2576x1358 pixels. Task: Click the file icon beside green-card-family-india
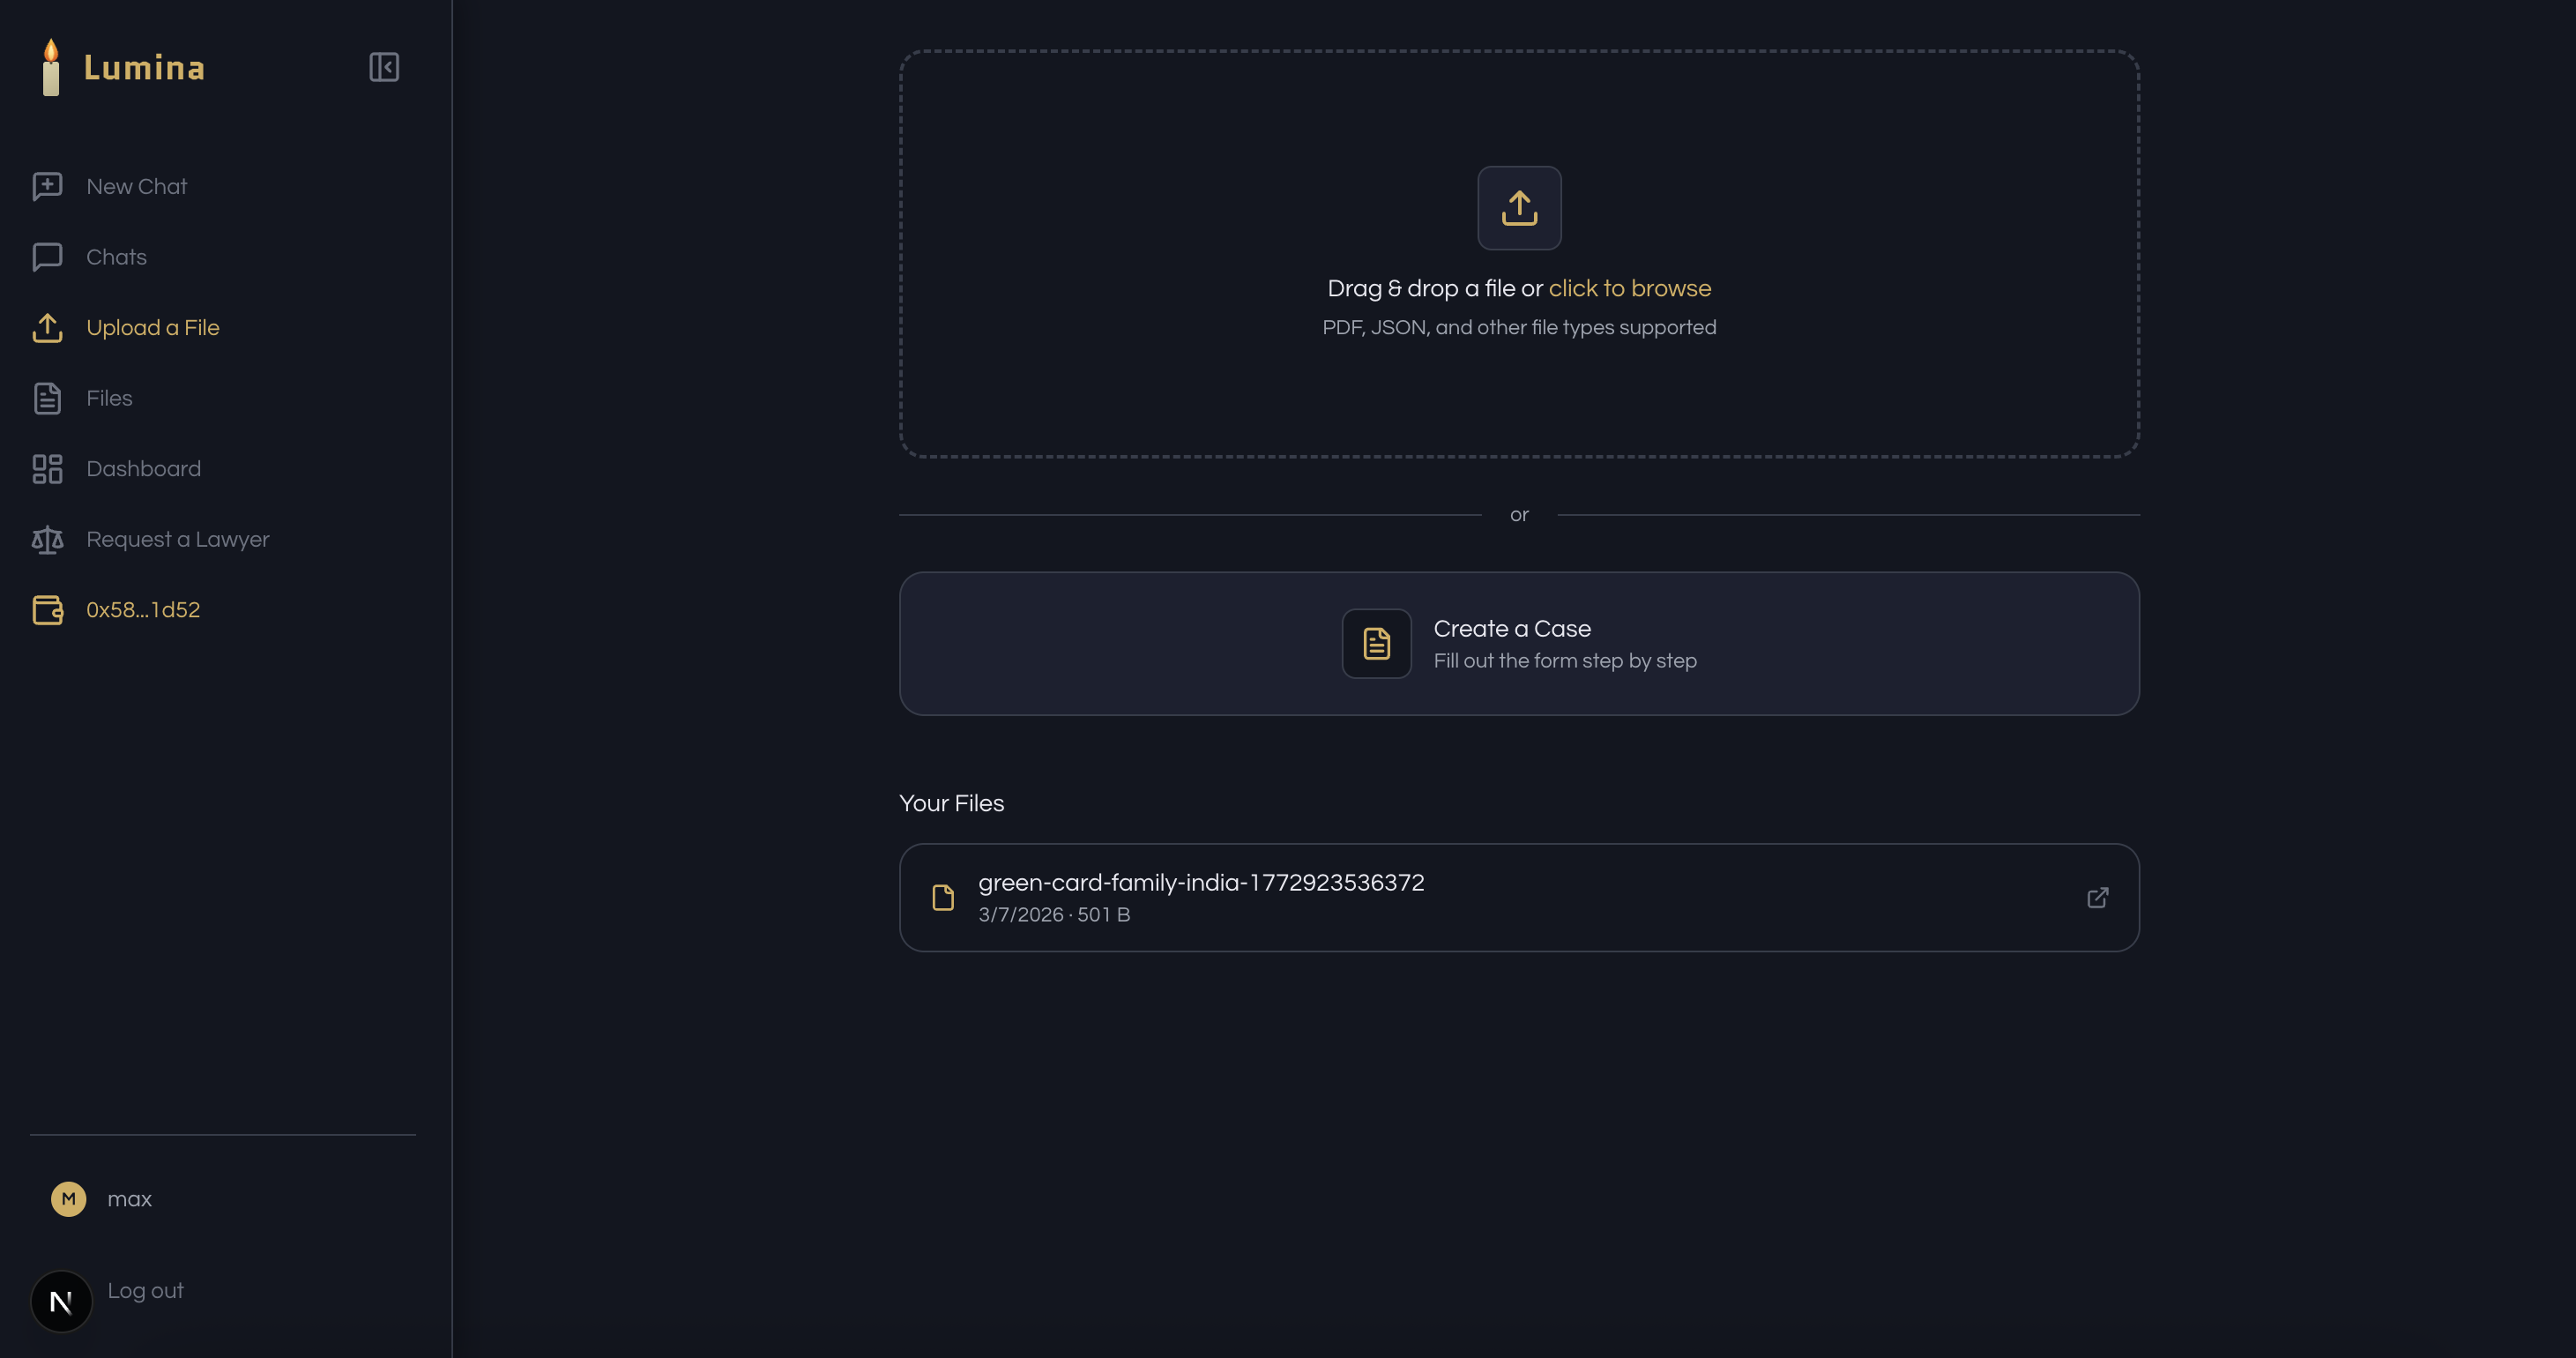coord(942,898)
